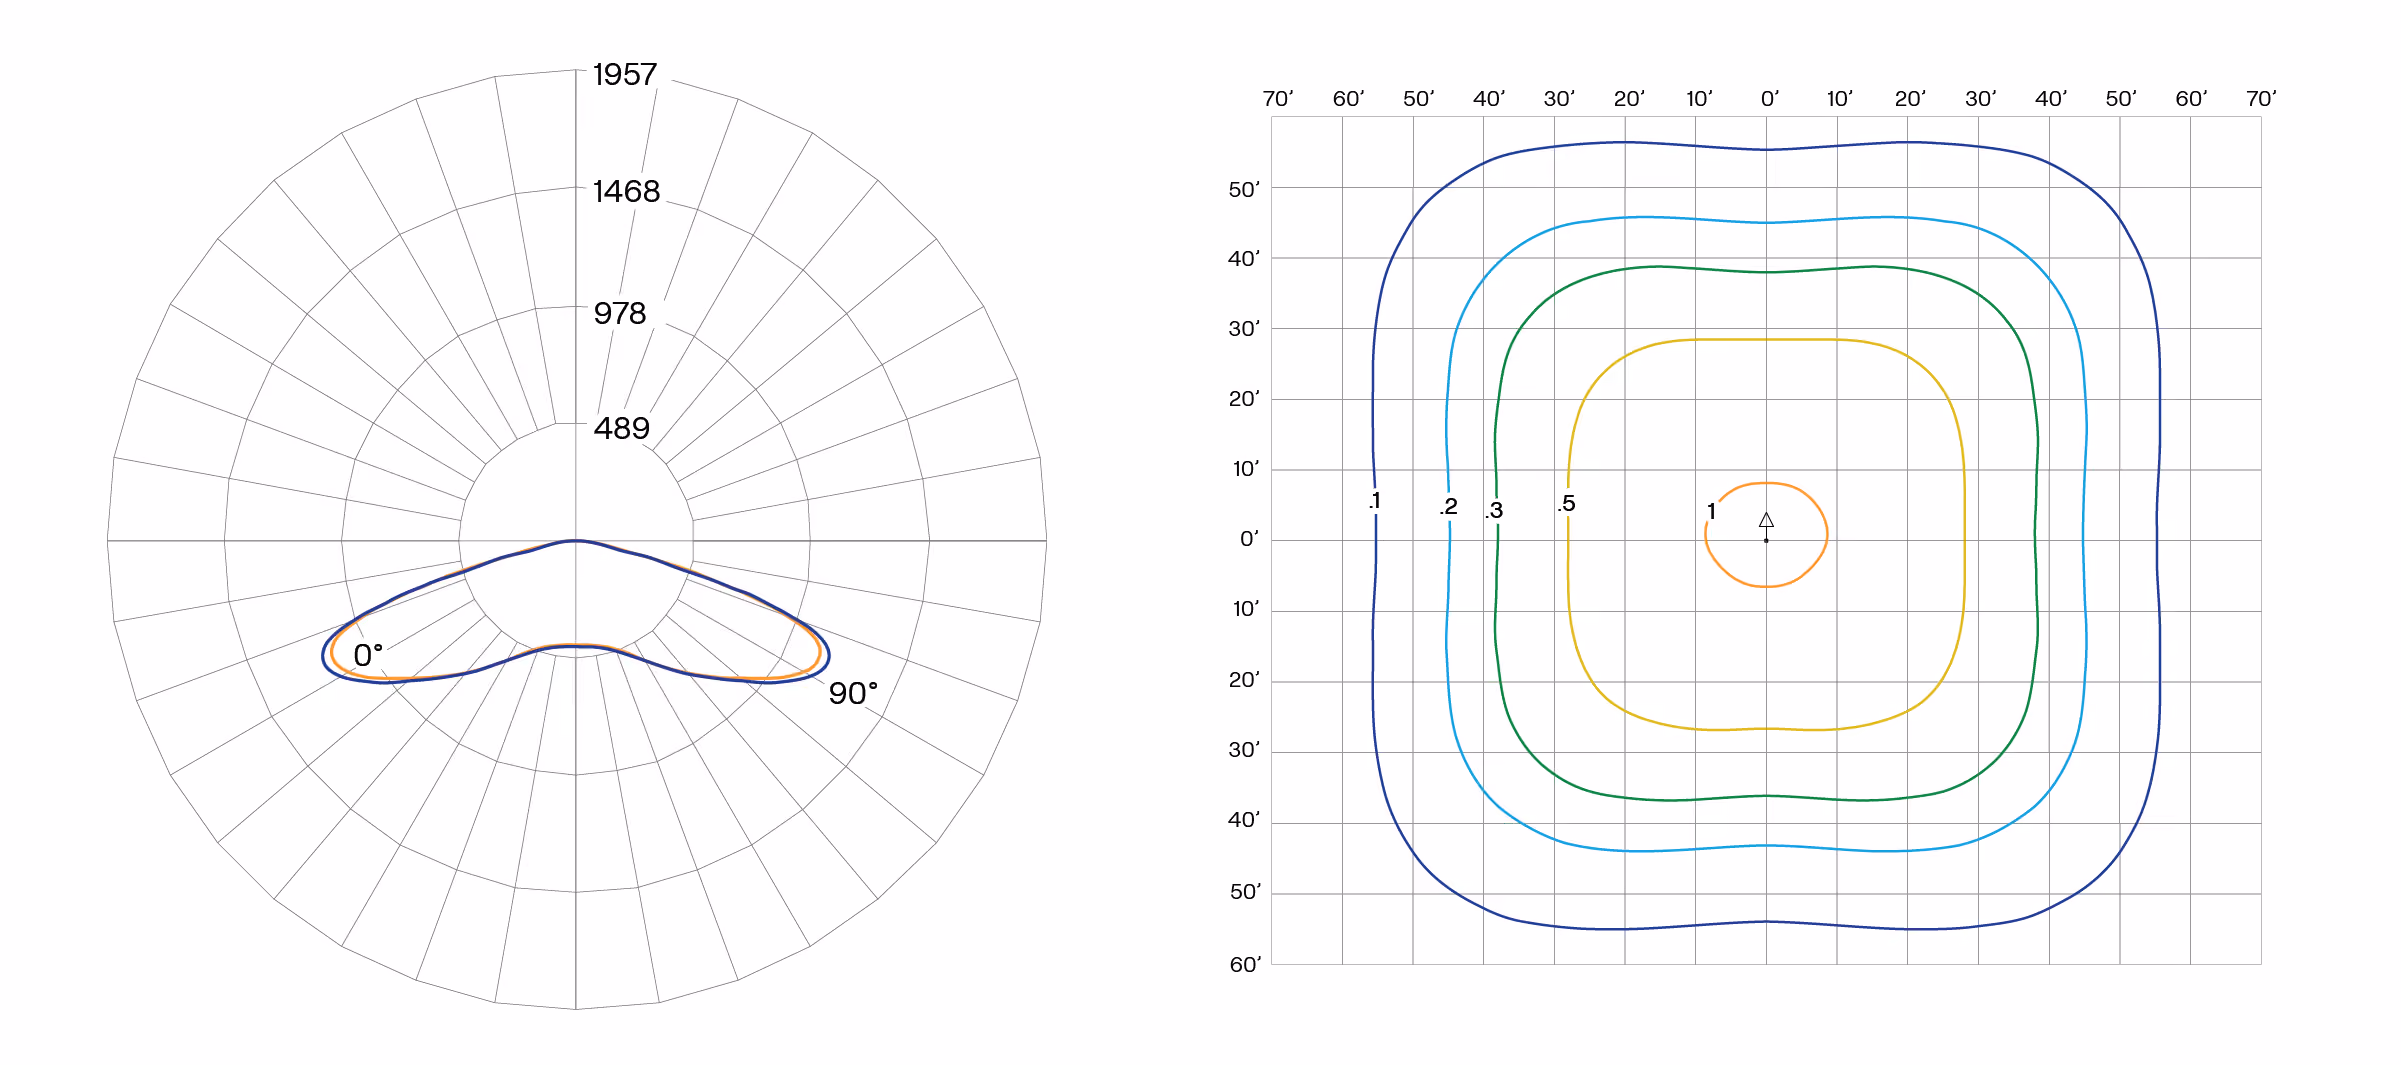Viewport: 2401px width, 1065px height.
Task: Click the 0' label on the top axis
Action: pos(1770,99)
